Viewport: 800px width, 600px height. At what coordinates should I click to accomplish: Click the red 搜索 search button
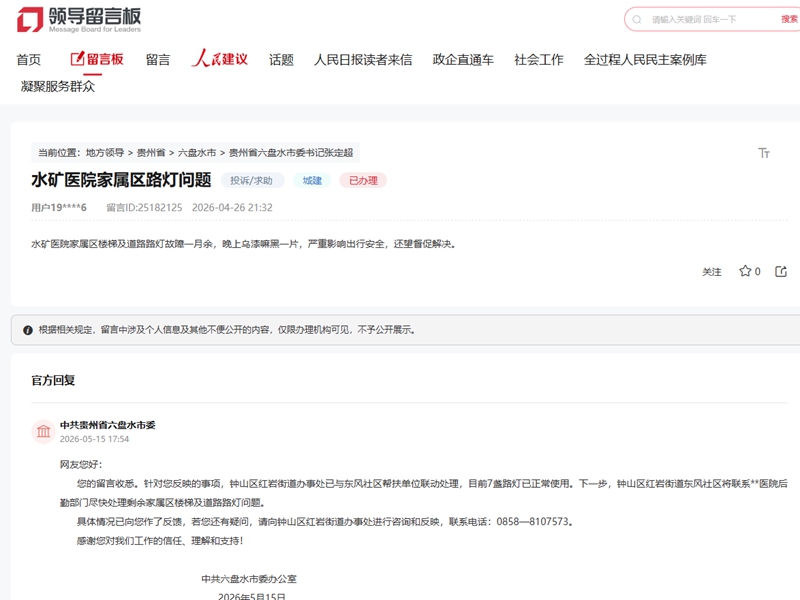pyautogui.click(x=789, y=19)
